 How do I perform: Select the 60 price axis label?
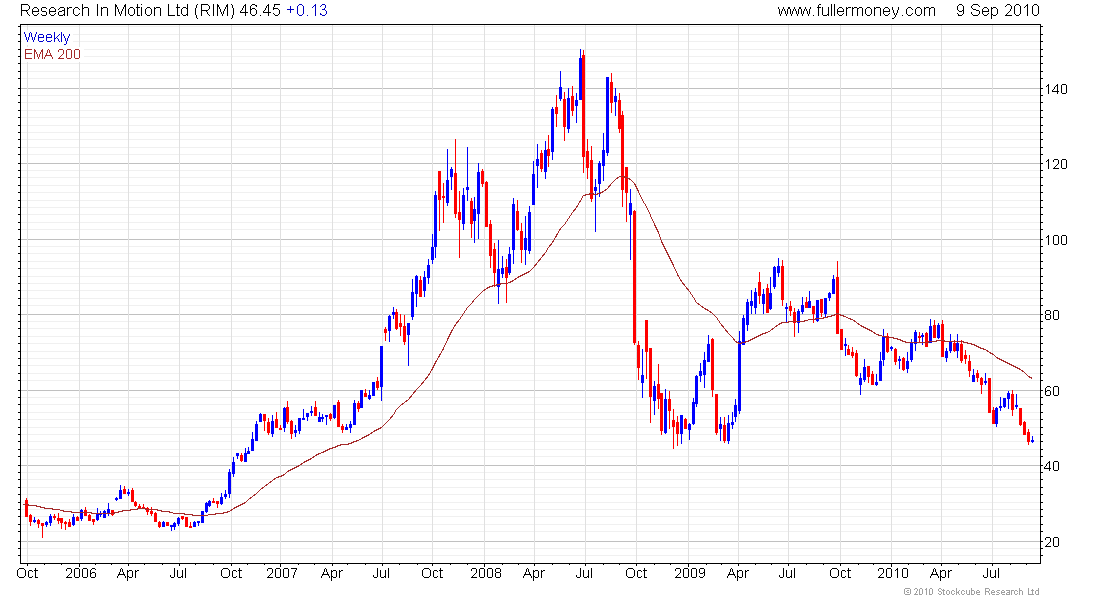point(1052,391)
